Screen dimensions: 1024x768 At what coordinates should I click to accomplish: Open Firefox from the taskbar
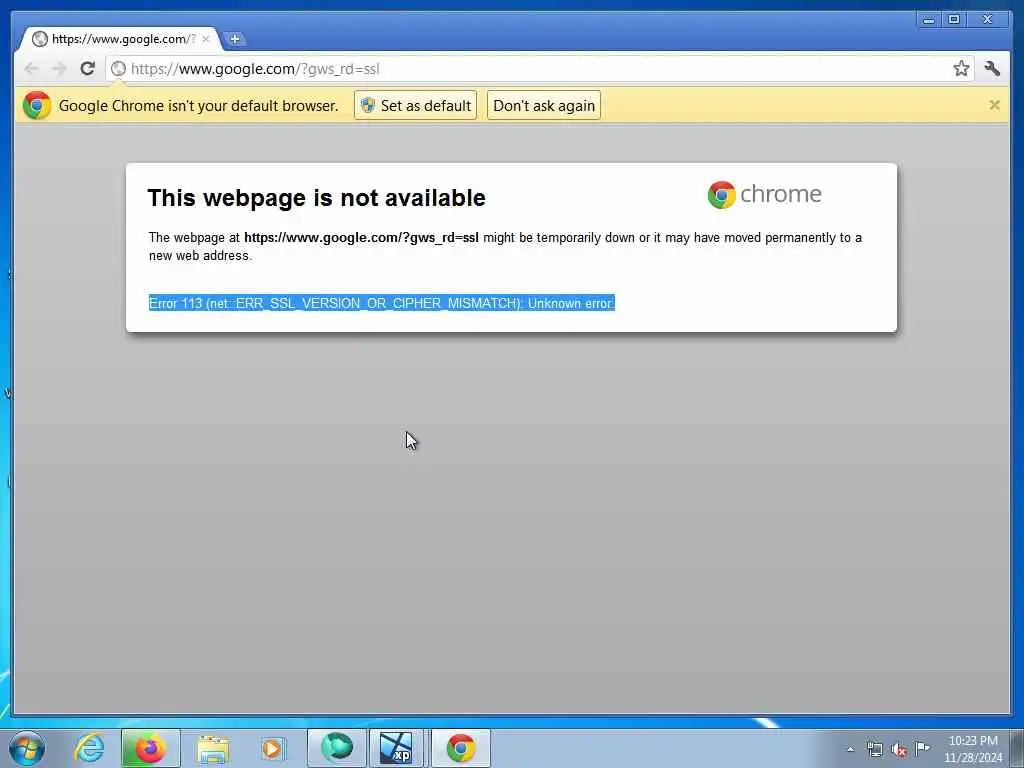click(150, 748)
